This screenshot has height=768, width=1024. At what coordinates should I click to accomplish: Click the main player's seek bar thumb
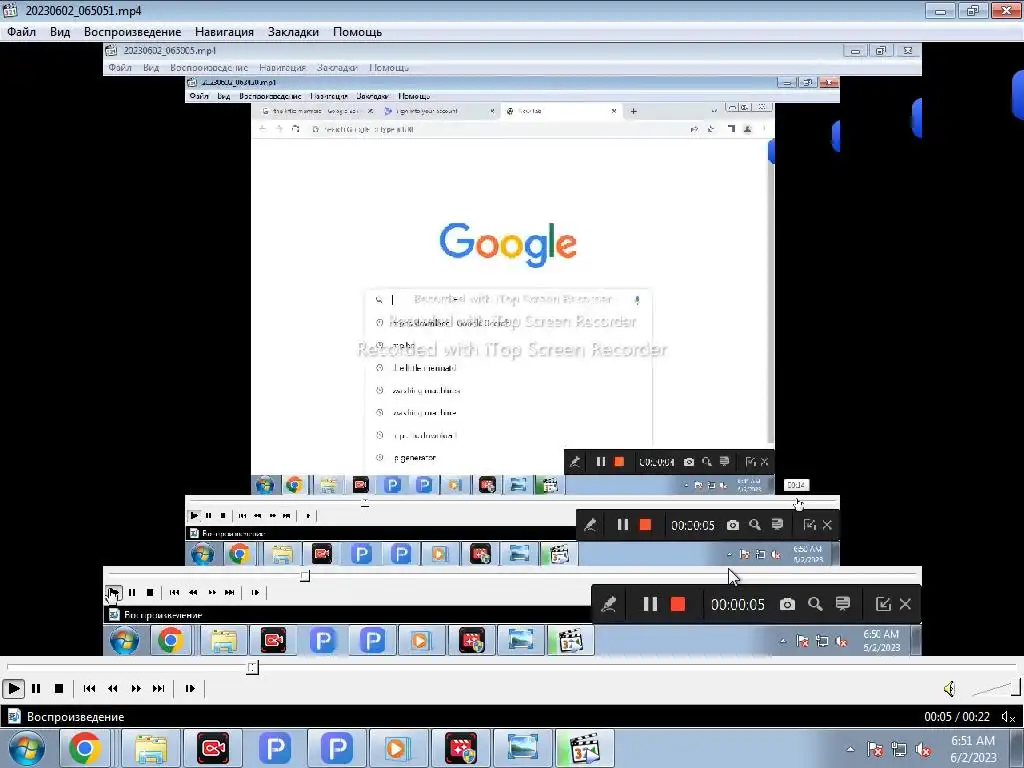[253, 667]
